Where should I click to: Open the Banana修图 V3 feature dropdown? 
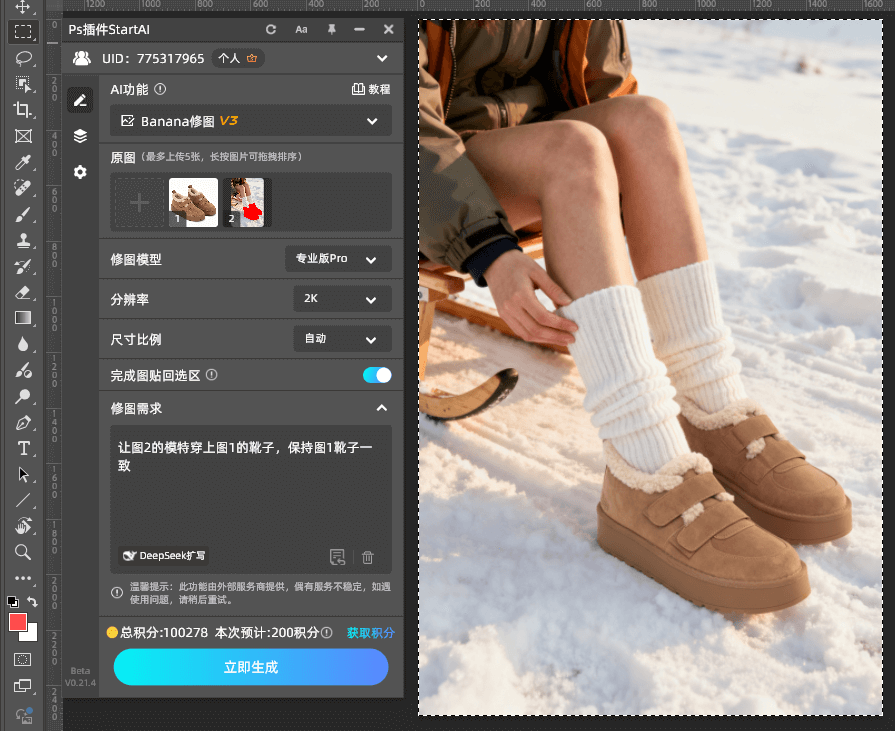[250, 119]
